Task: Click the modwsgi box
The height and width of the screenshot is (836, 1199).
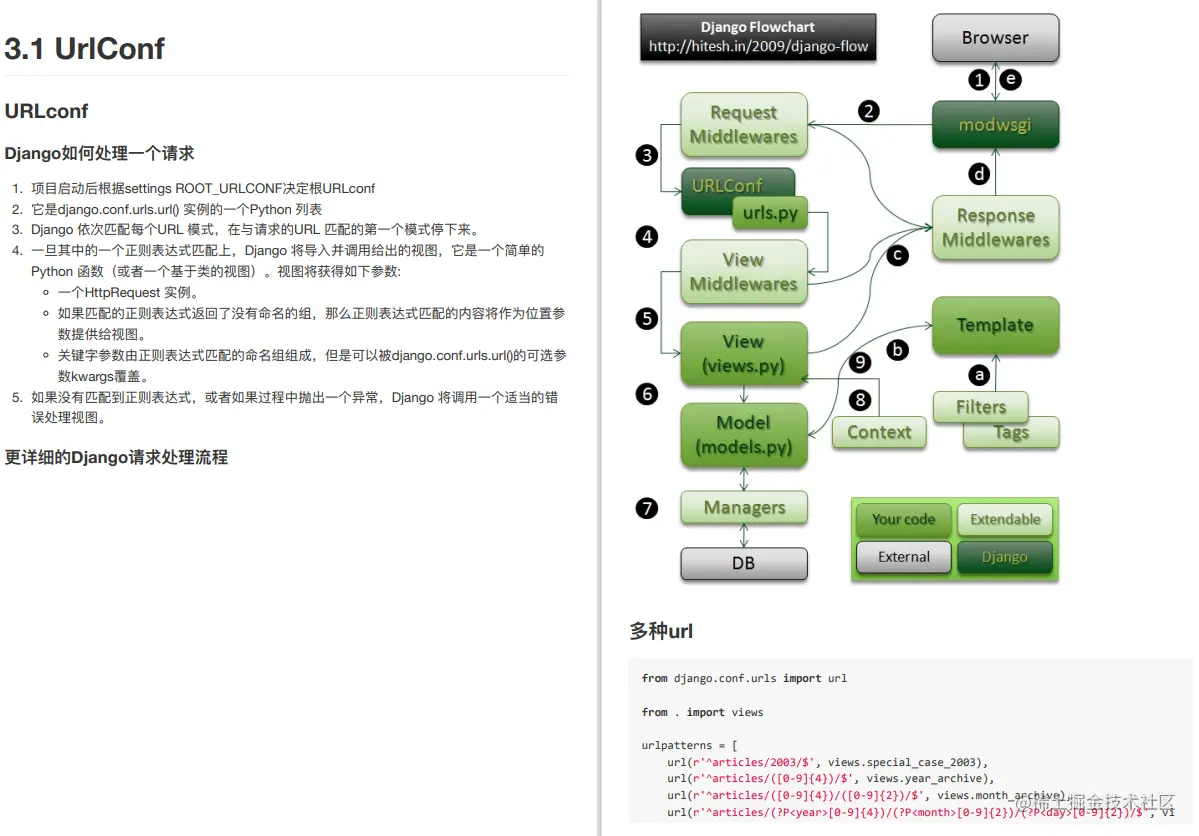Action: (994, 125)
